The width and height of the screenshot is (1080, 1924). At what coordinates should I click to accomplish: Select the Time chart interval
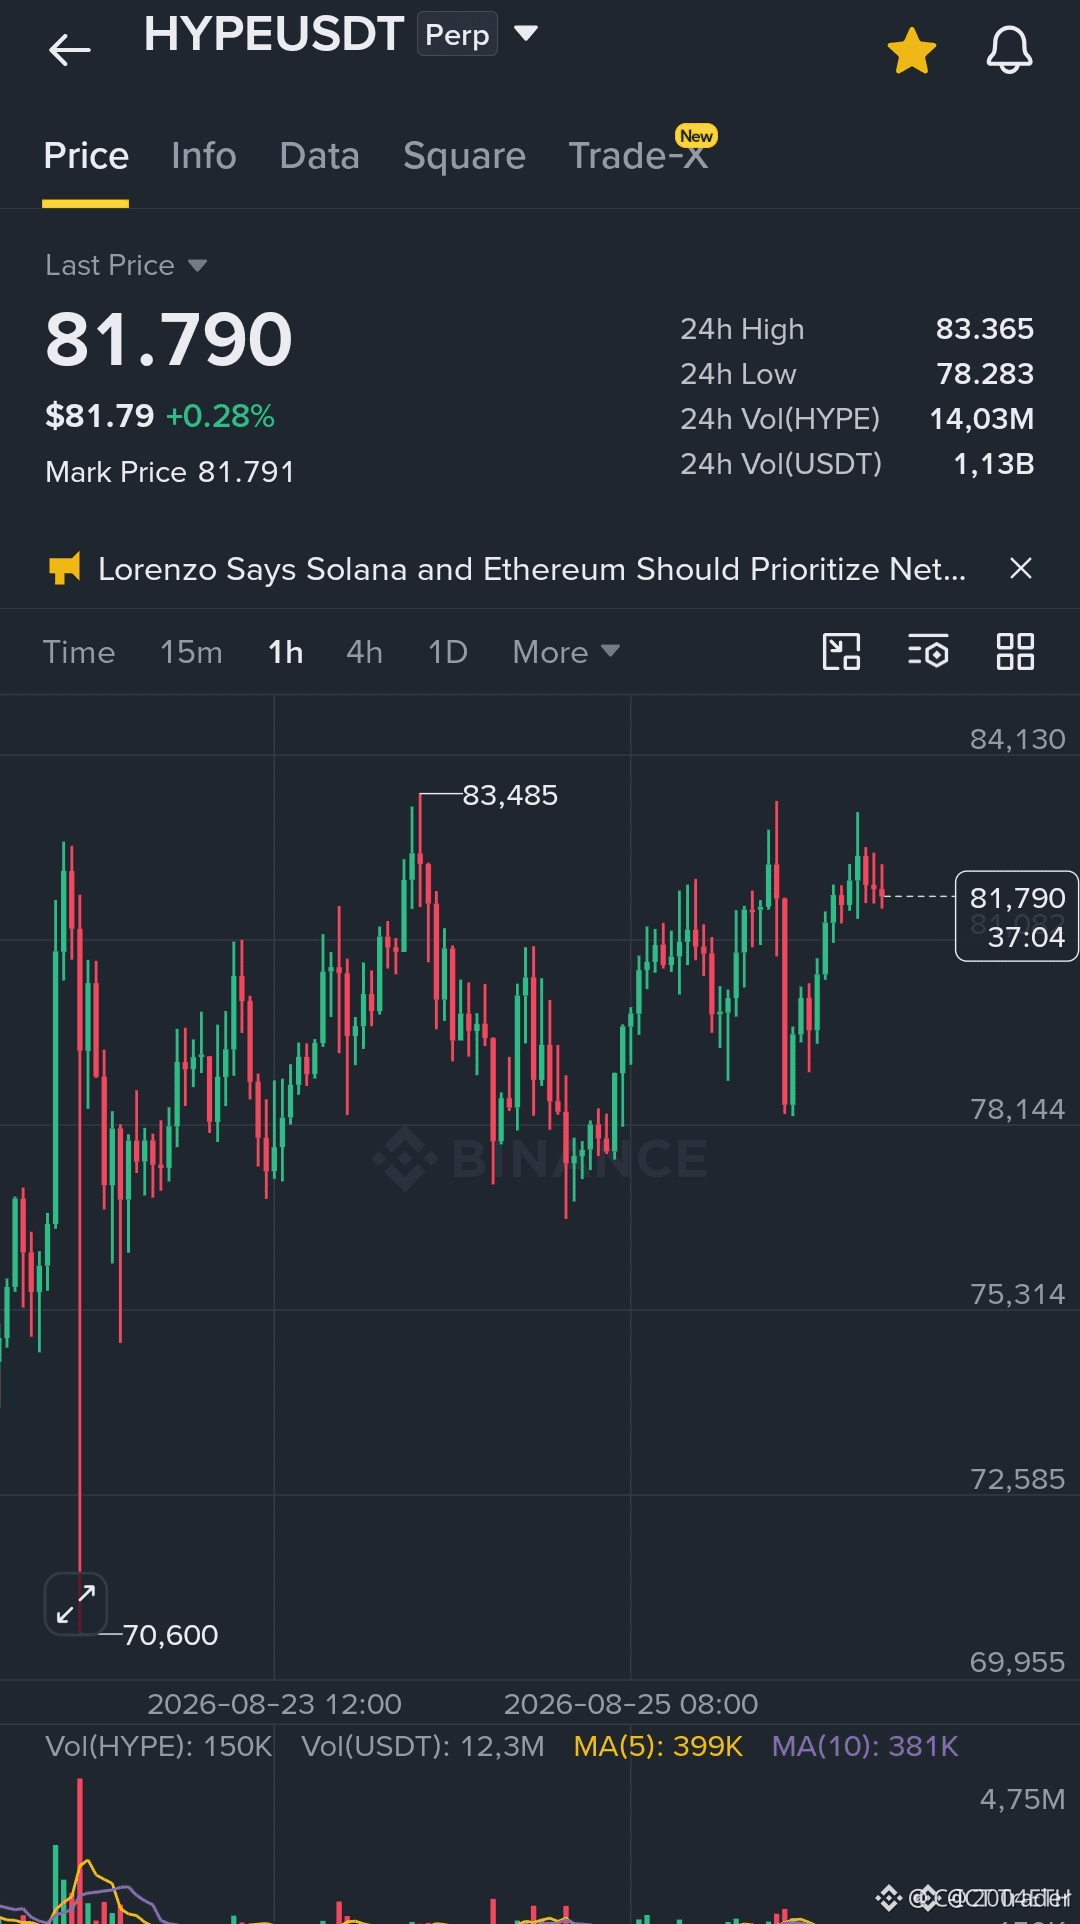[x=79, y=652]
